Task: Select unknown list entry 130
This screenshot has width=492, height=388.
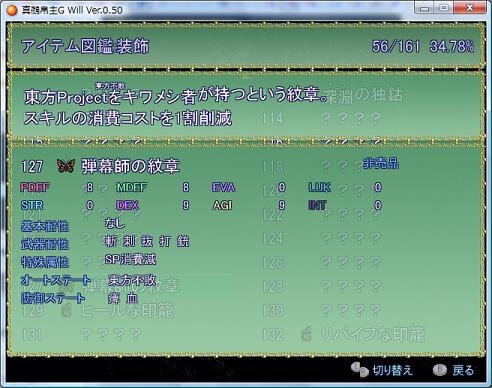Action: [x=321, y=311]
